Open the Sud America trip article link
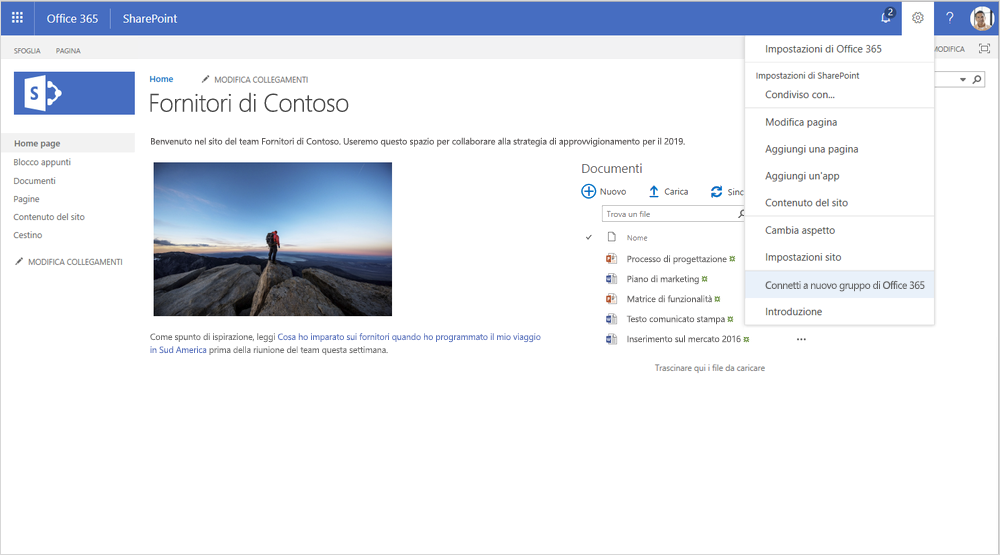Image resolution: width=1000 pixels, height=555 pixels. [x=345, y=343]
